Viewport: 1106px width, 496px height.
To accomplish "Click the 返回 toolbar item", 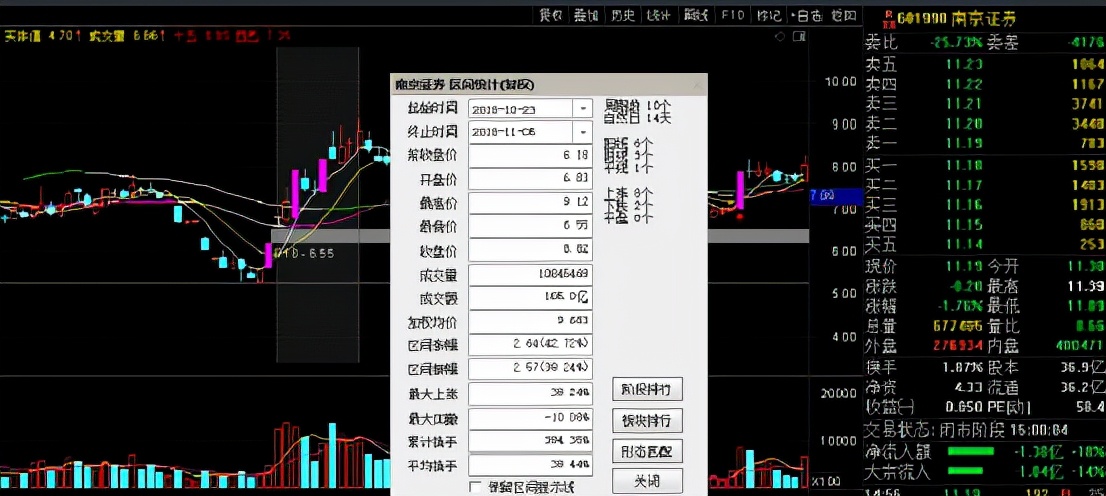I will click(843, 16).
